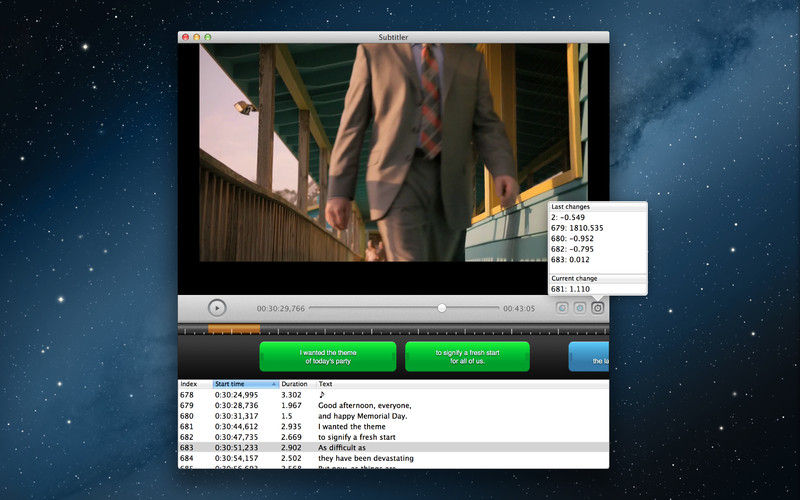Click the dimmed clock button beside 00:43:05

[562, 308]
